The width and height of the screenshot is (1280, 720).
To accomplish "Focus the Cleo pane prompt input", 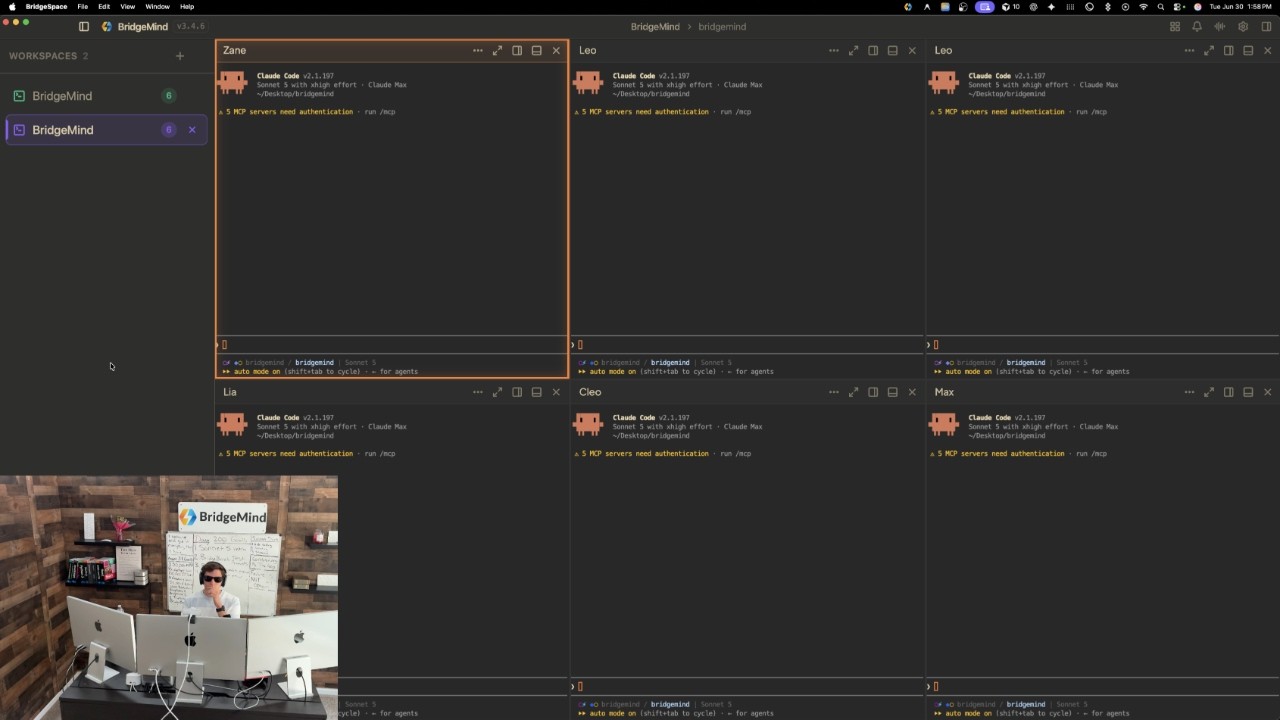I will (x=748, y=686).
